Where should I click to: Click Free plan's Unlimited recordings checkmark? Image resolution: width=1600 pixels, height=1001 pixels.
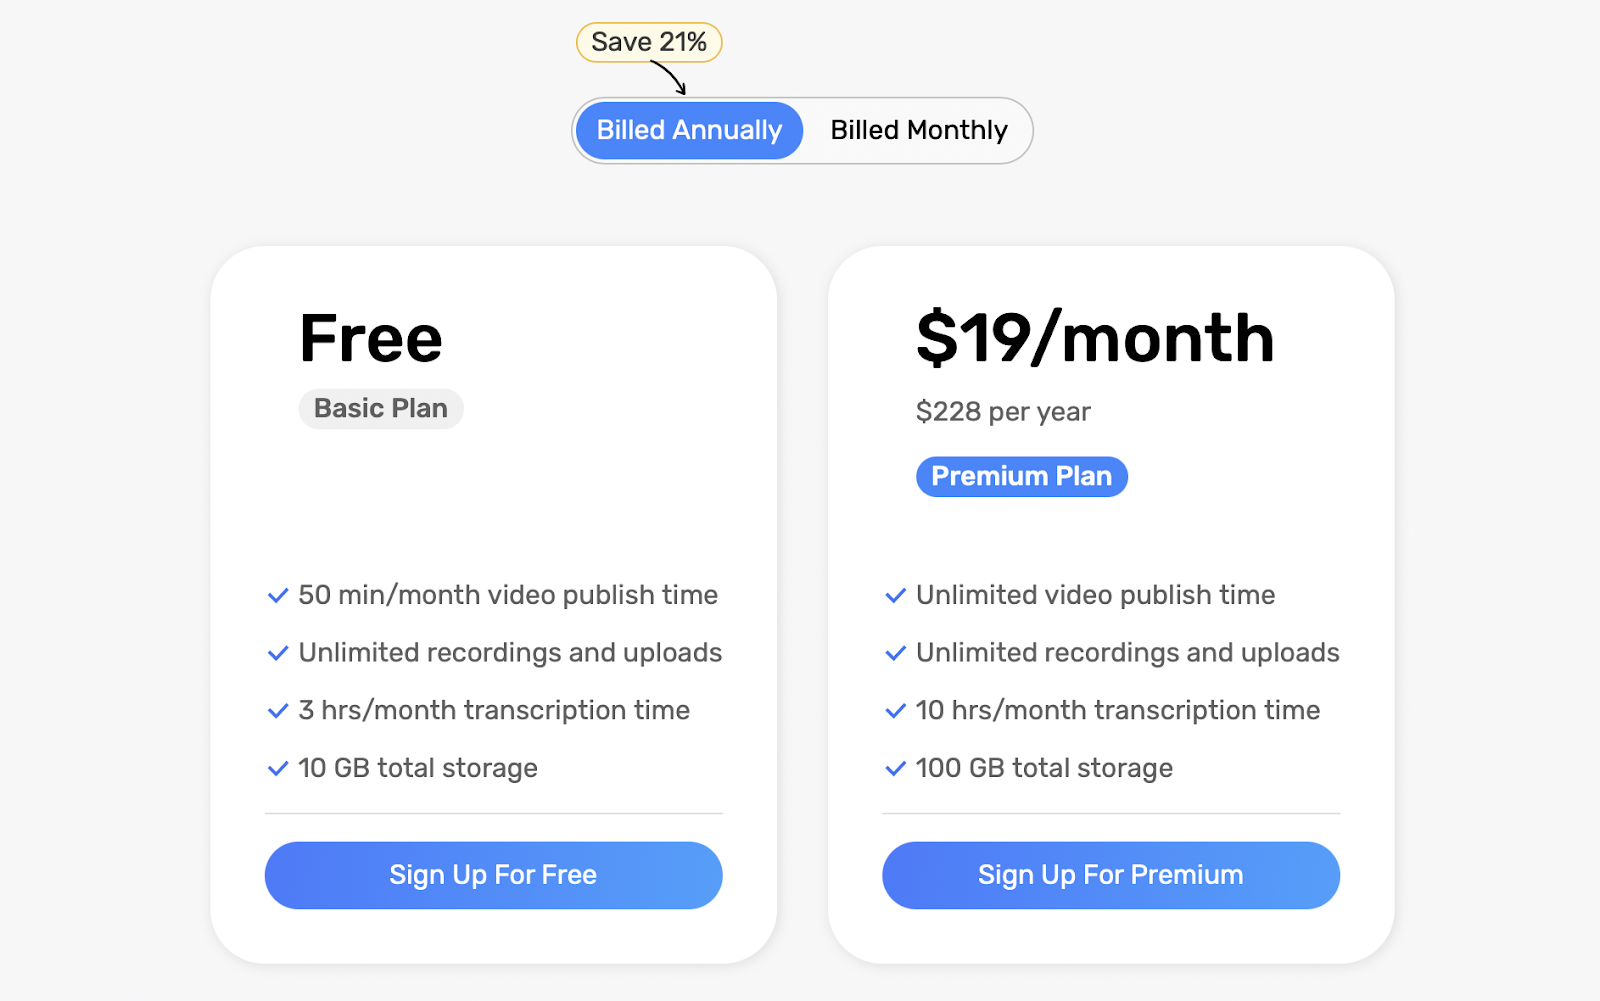(278, 654)
